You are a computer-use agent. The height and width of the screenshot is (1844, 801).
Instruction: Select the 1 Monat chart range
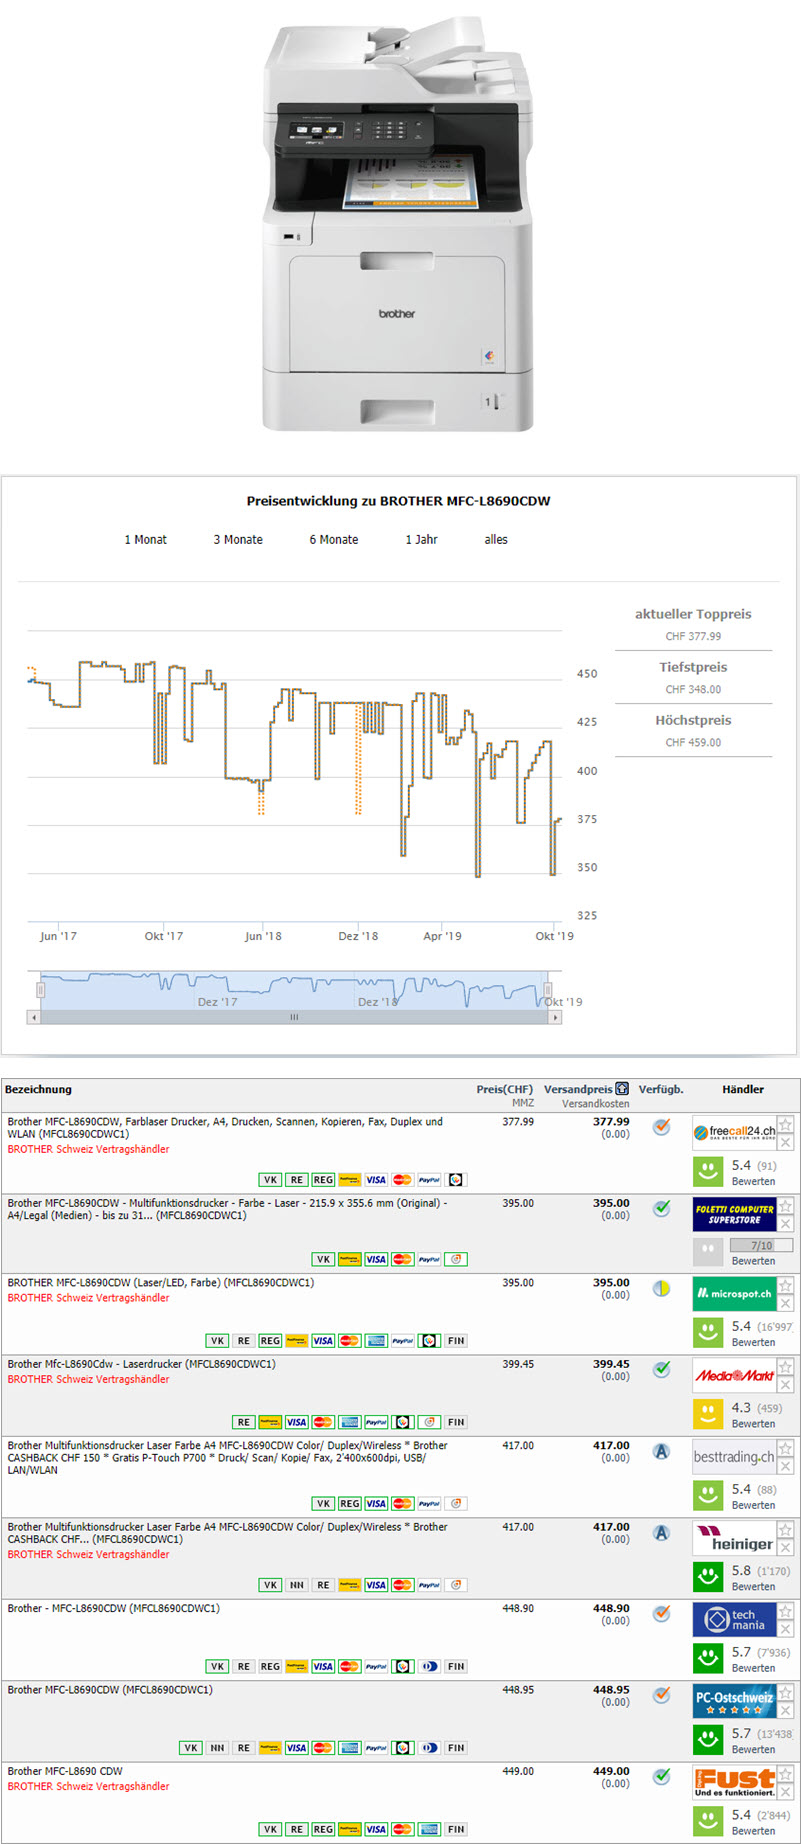tap(145, 539)
